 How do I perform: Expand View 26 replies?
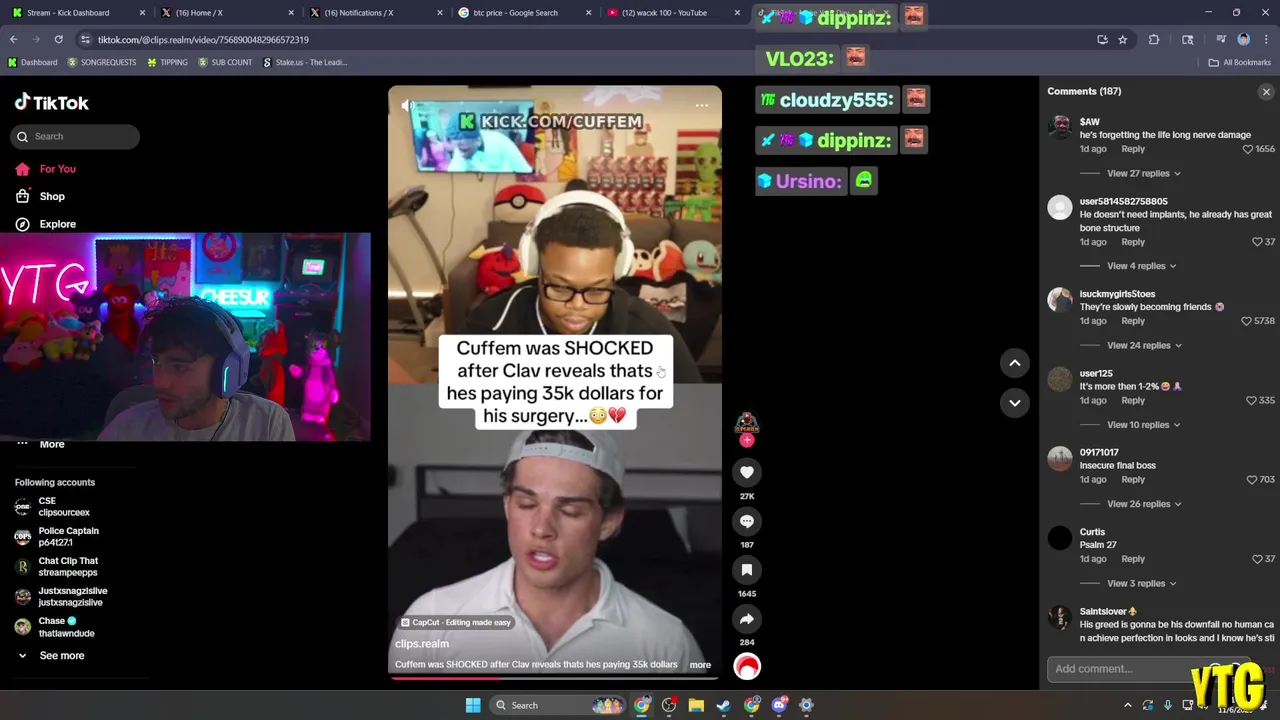pyautogui.click(x=1144, y=504)
